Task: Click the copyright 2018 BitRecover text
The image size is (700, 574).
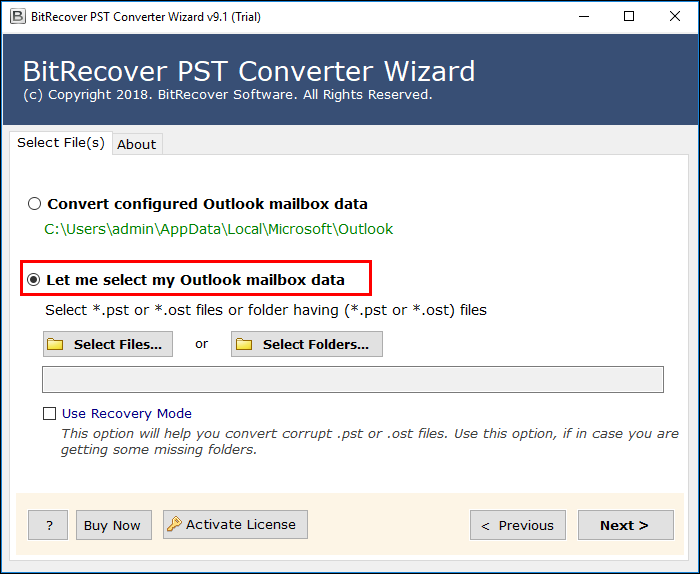Action: pos(228,95)
